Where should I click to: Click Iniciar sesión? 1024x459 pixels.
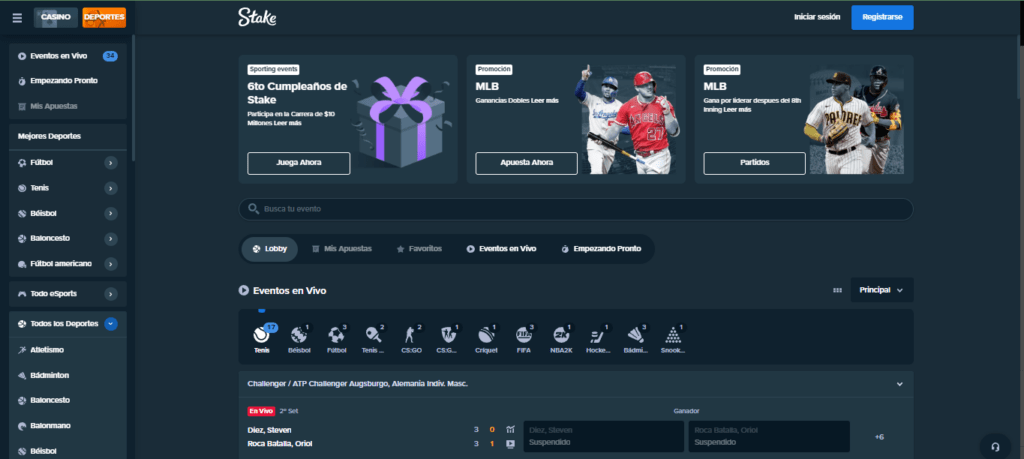pos(817,18)
